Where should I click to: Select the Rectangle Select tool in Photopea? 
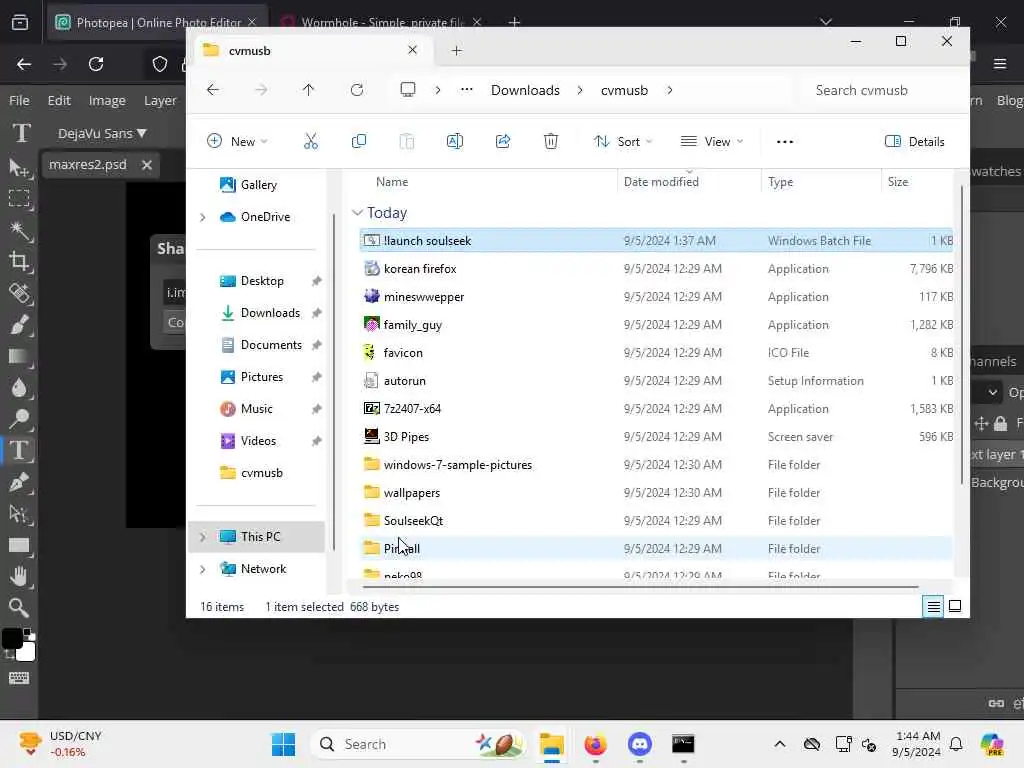(x=19, y=199)
